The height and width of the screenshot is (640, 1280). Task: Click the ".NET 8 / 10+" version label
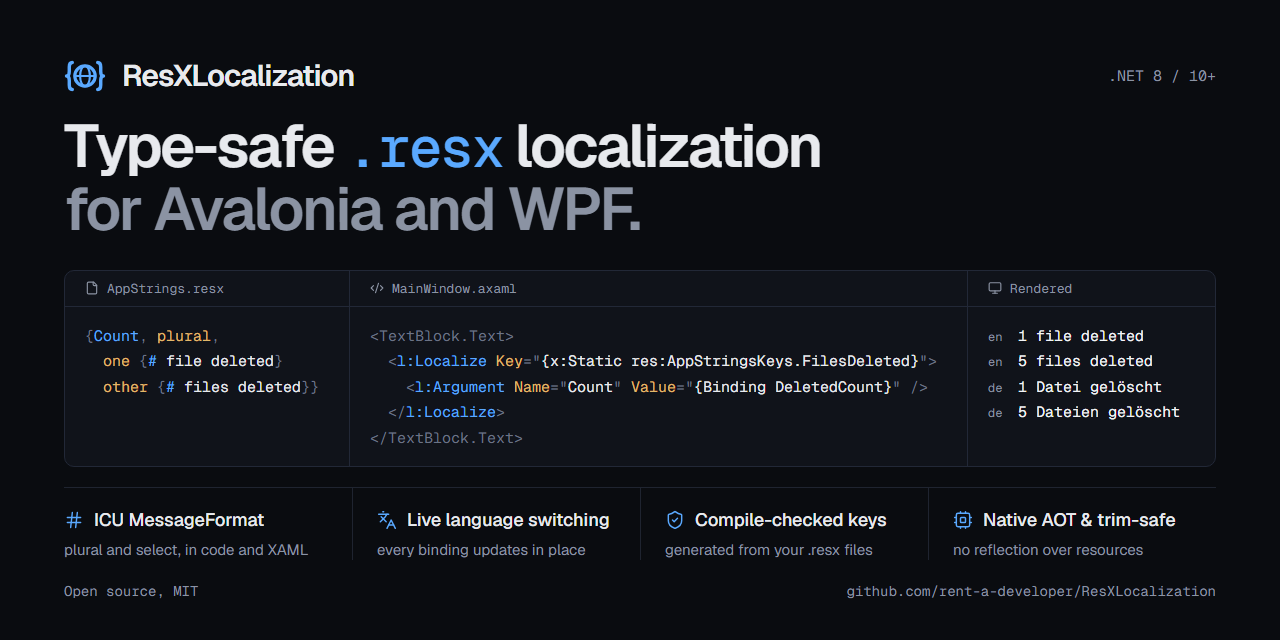(x=1162, y=76)
